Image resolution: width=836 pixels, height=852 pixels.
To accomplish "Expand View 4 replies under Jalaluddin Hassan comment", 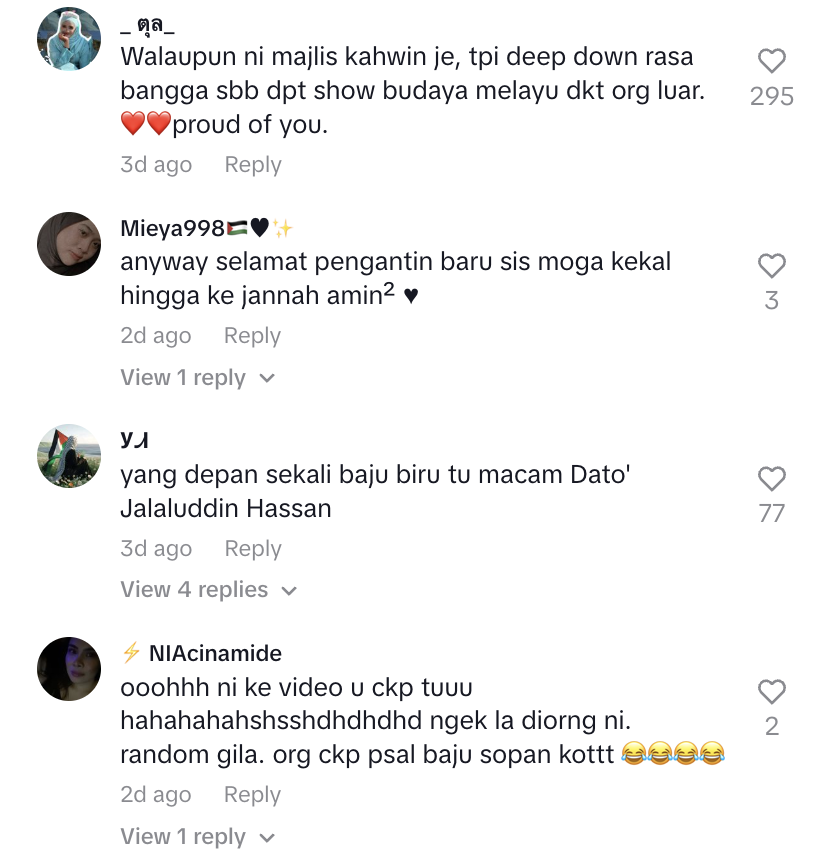I will tap(209, 590).
